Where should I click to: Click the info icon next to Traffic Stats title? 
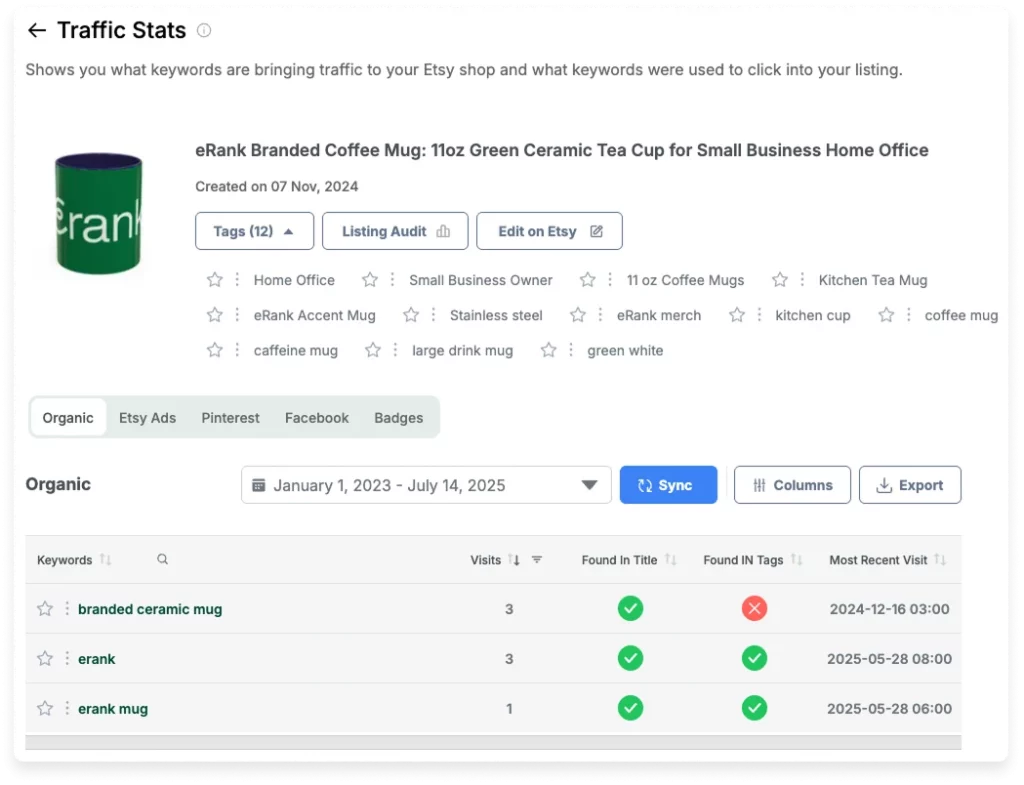click(x=203, y=31)
